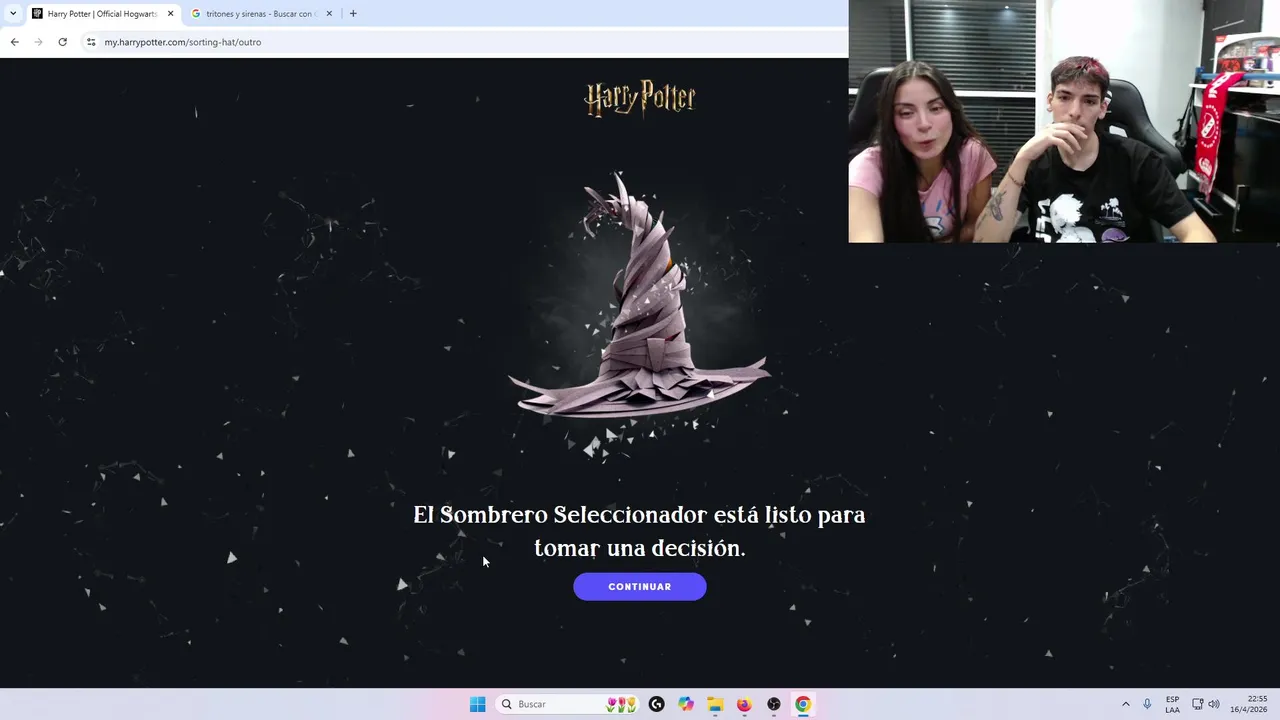Viewport: 1280px width, 720px height.
Task: Click the Harry Potter logo
Action: click(x=640, y=98)
